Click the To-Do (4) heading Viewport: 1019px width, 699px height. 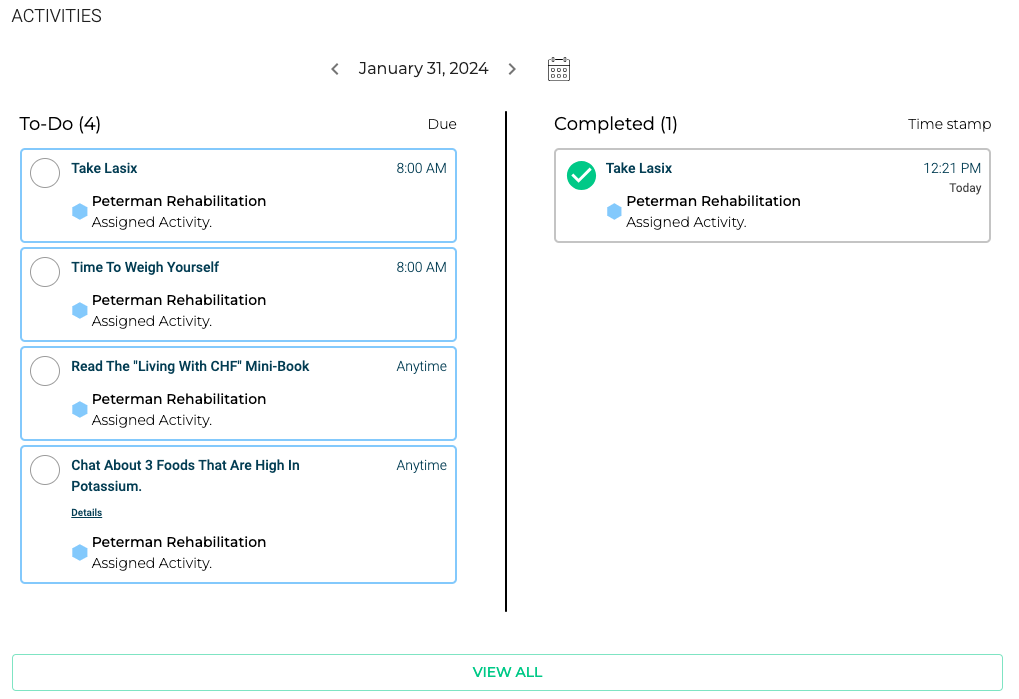coord(60,123)
